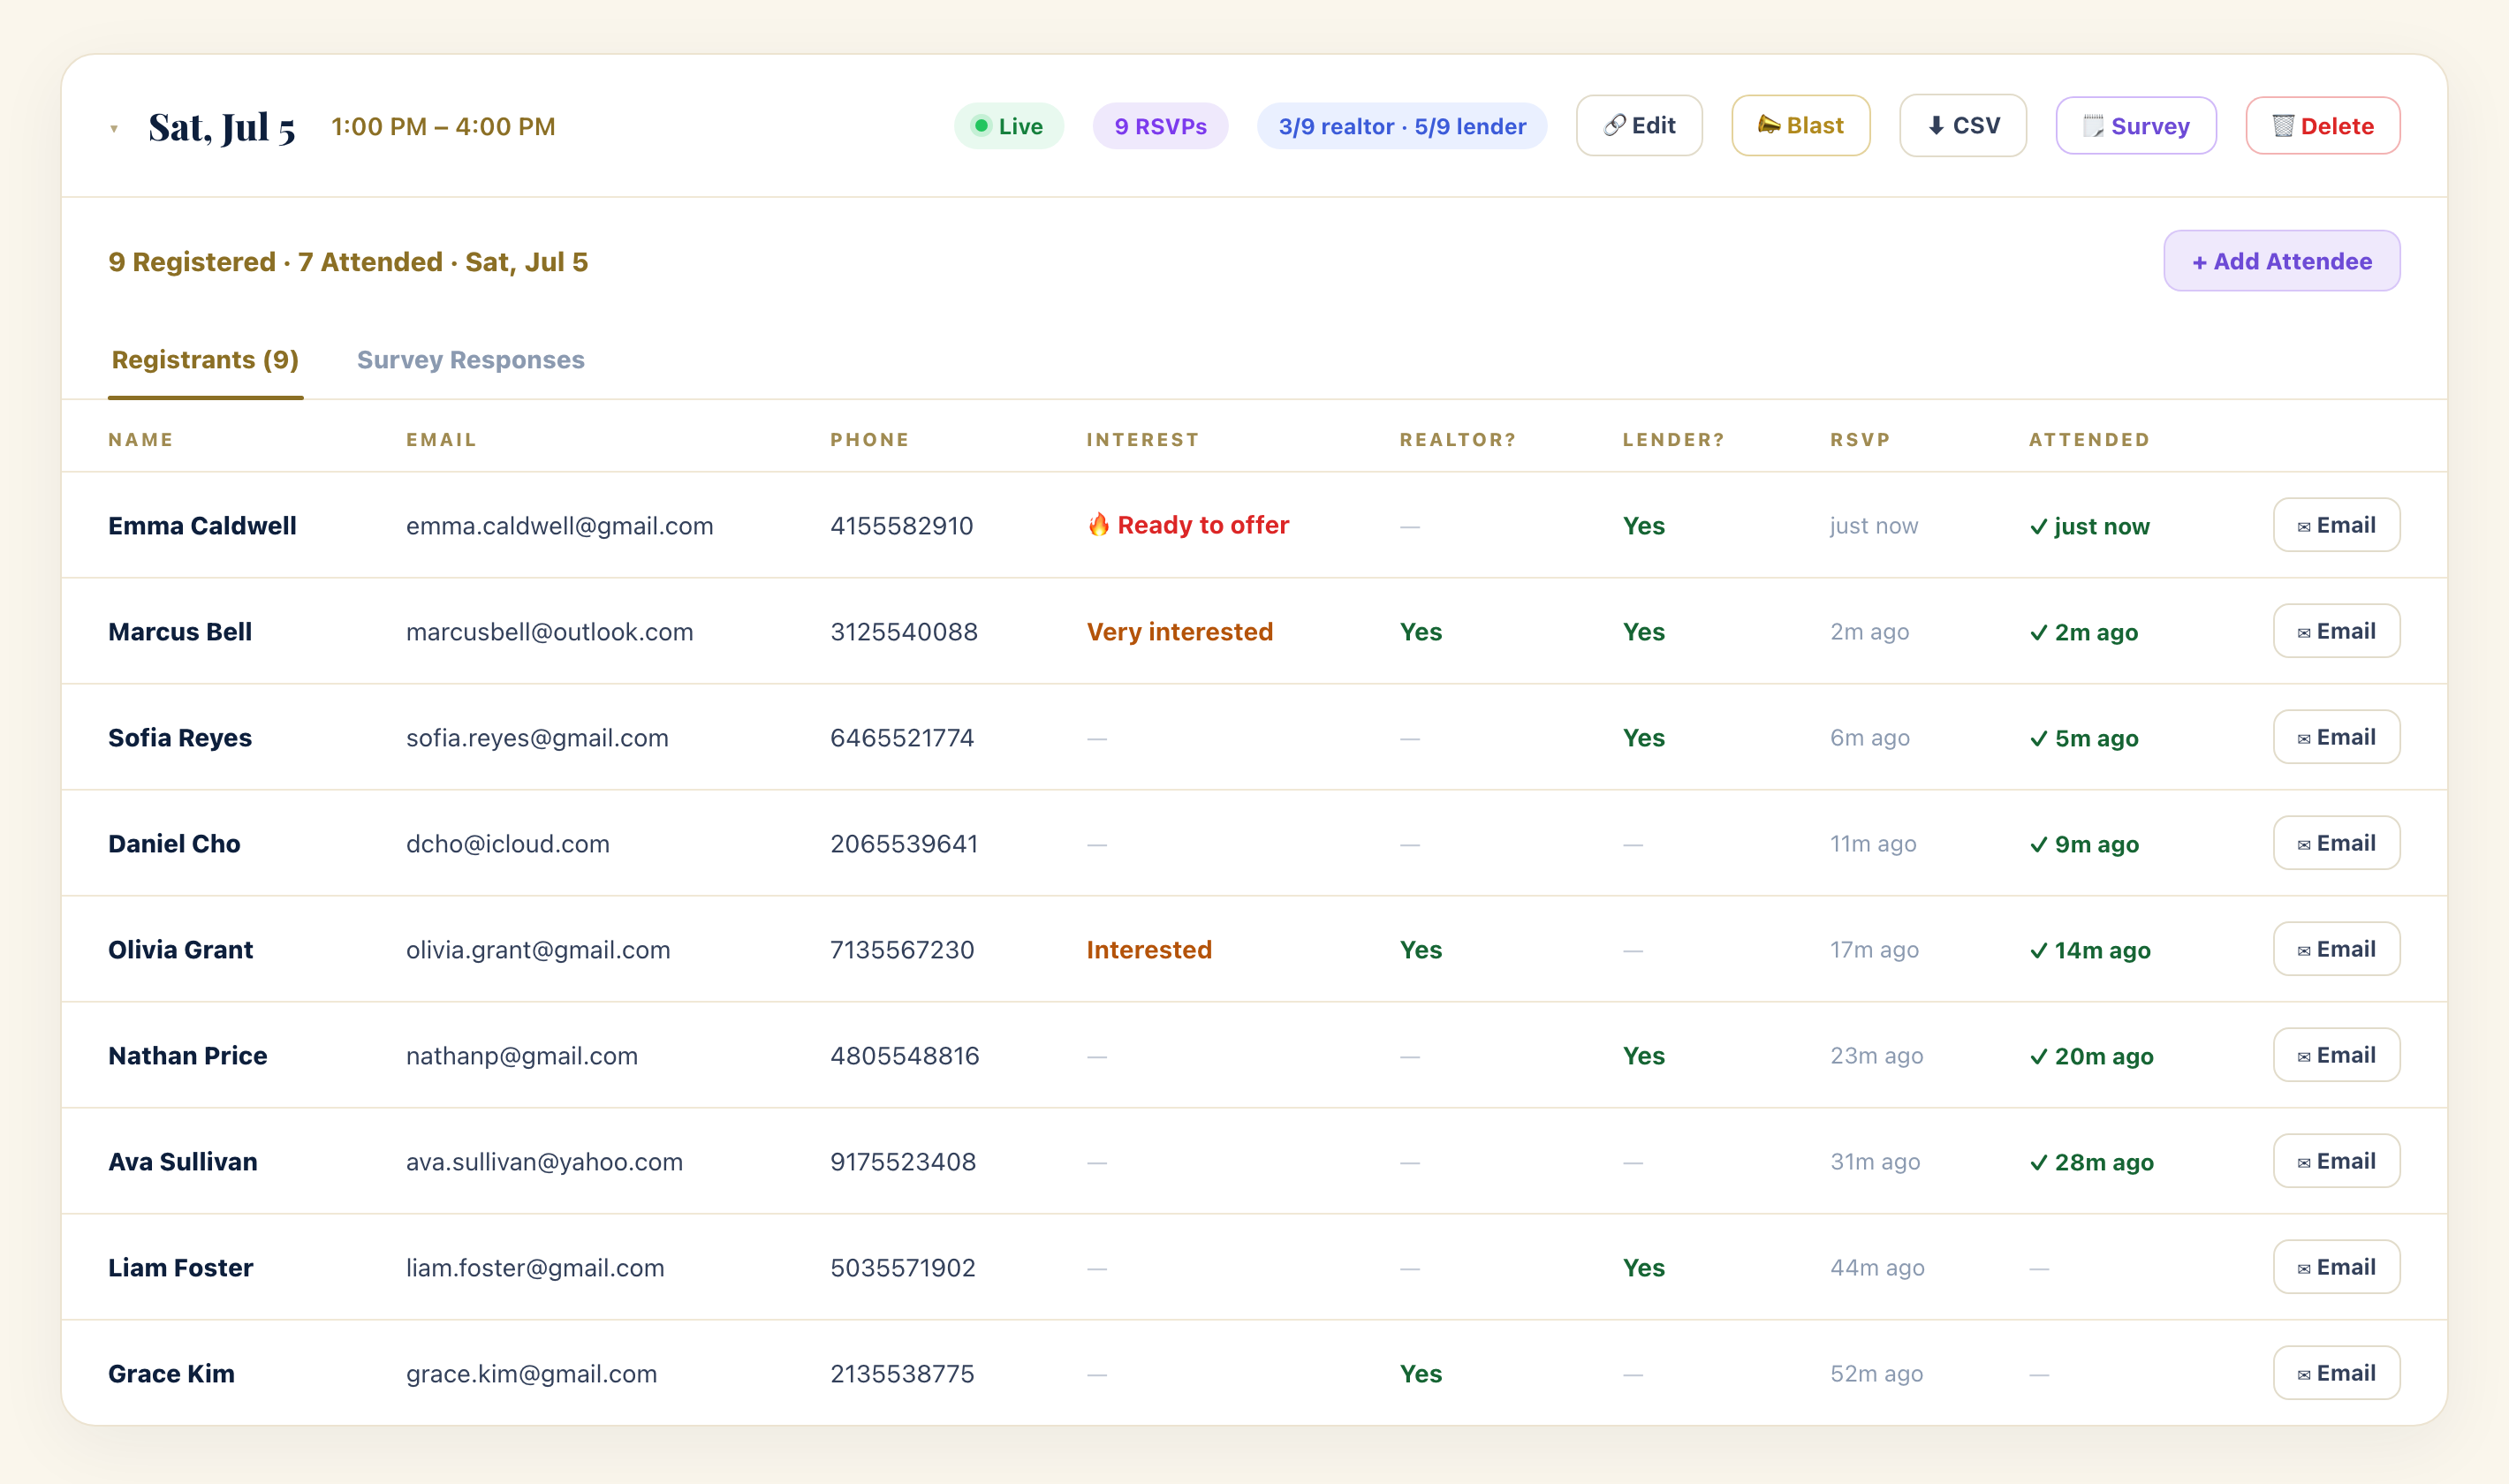This screenshot has height=1484, width=2509.
Task: Click the Ready to offer interest label
Action: (x=1188, y=525)
